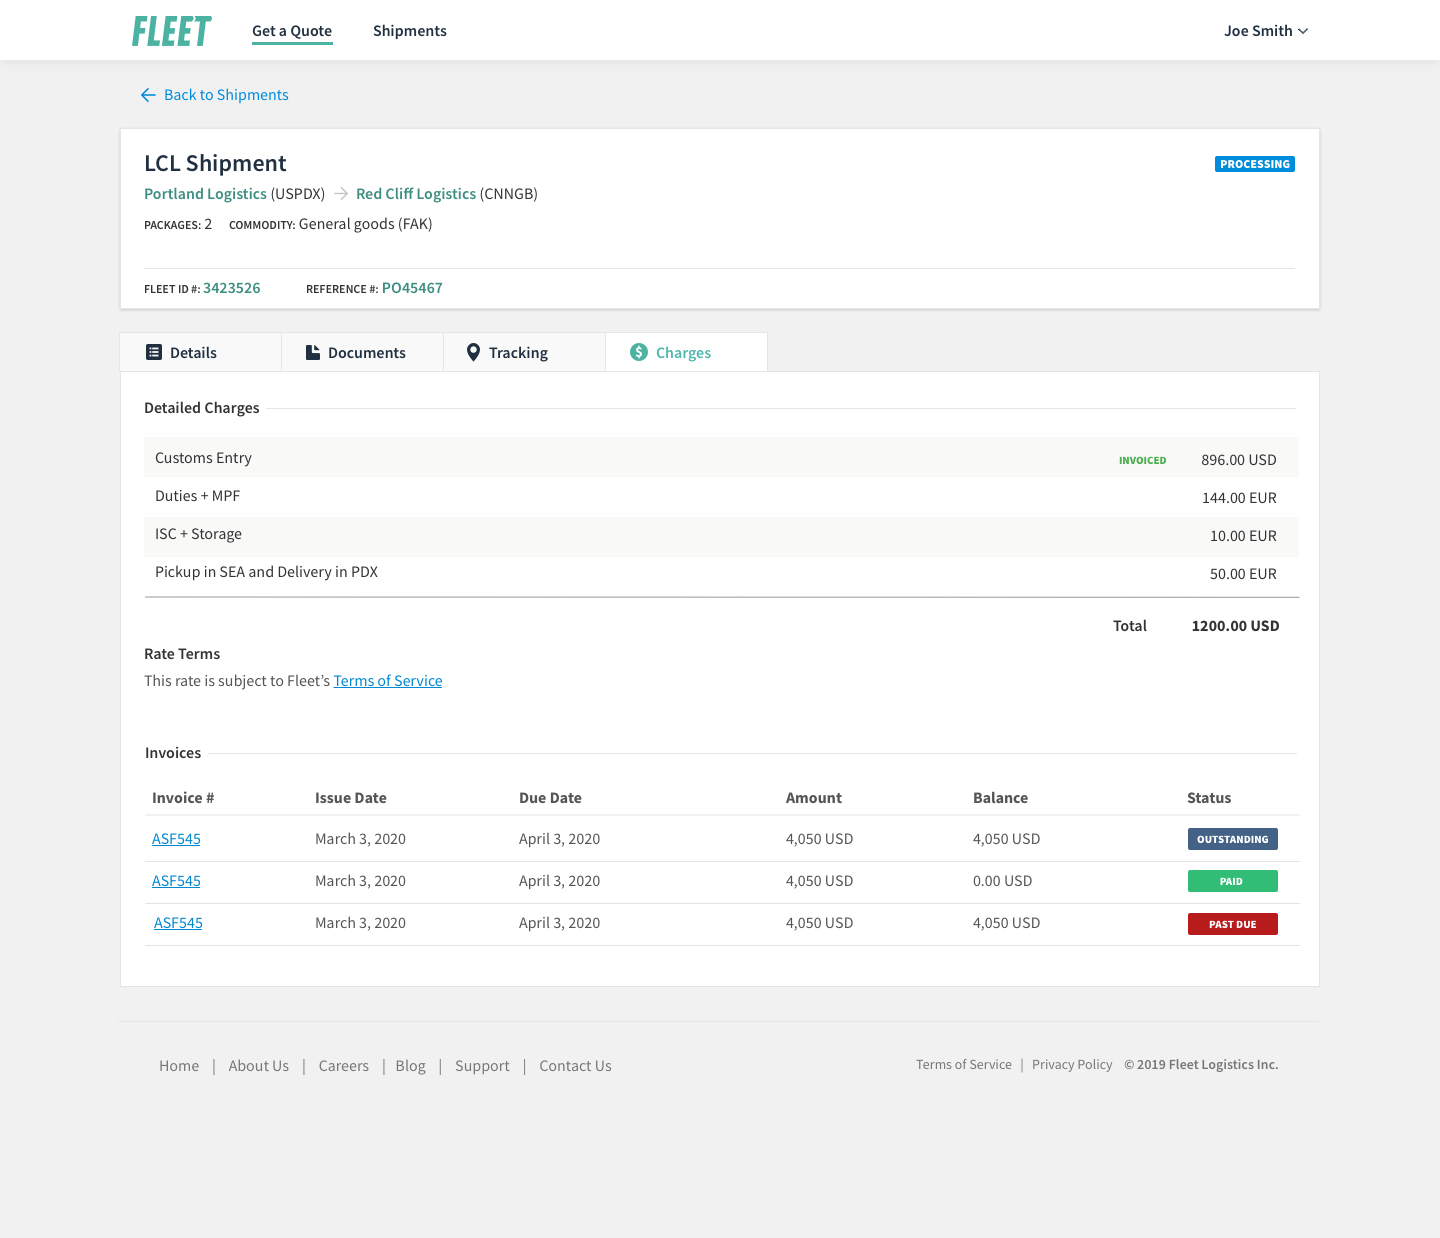This screenshot has width=1440, height=1238.
Task: Open the outstanding invoice ASF545
Action: [176, 839]
